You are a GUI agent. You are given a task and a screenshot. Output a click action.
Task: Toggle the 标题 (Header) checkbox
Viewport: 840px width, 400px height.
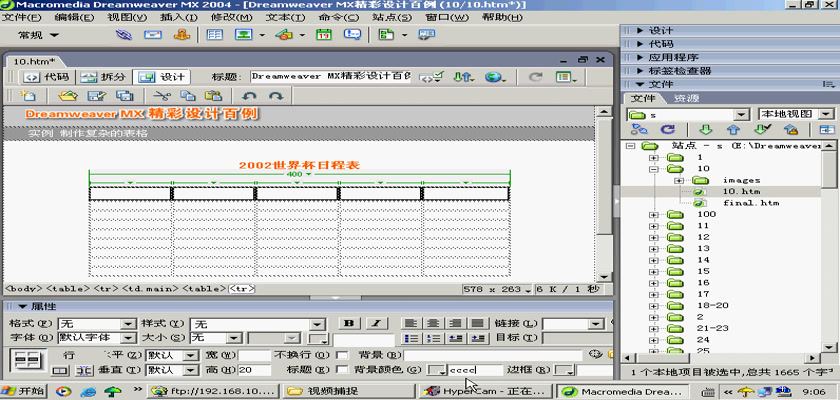tap(341, 369)
